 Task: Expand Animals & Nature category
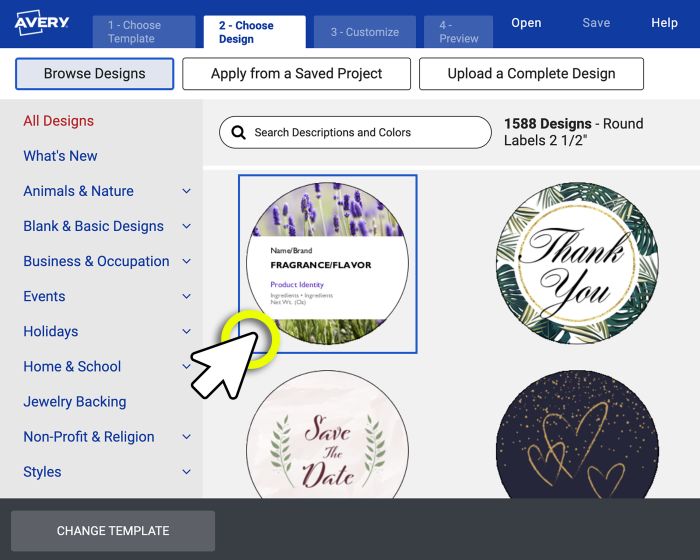[186, 191]
